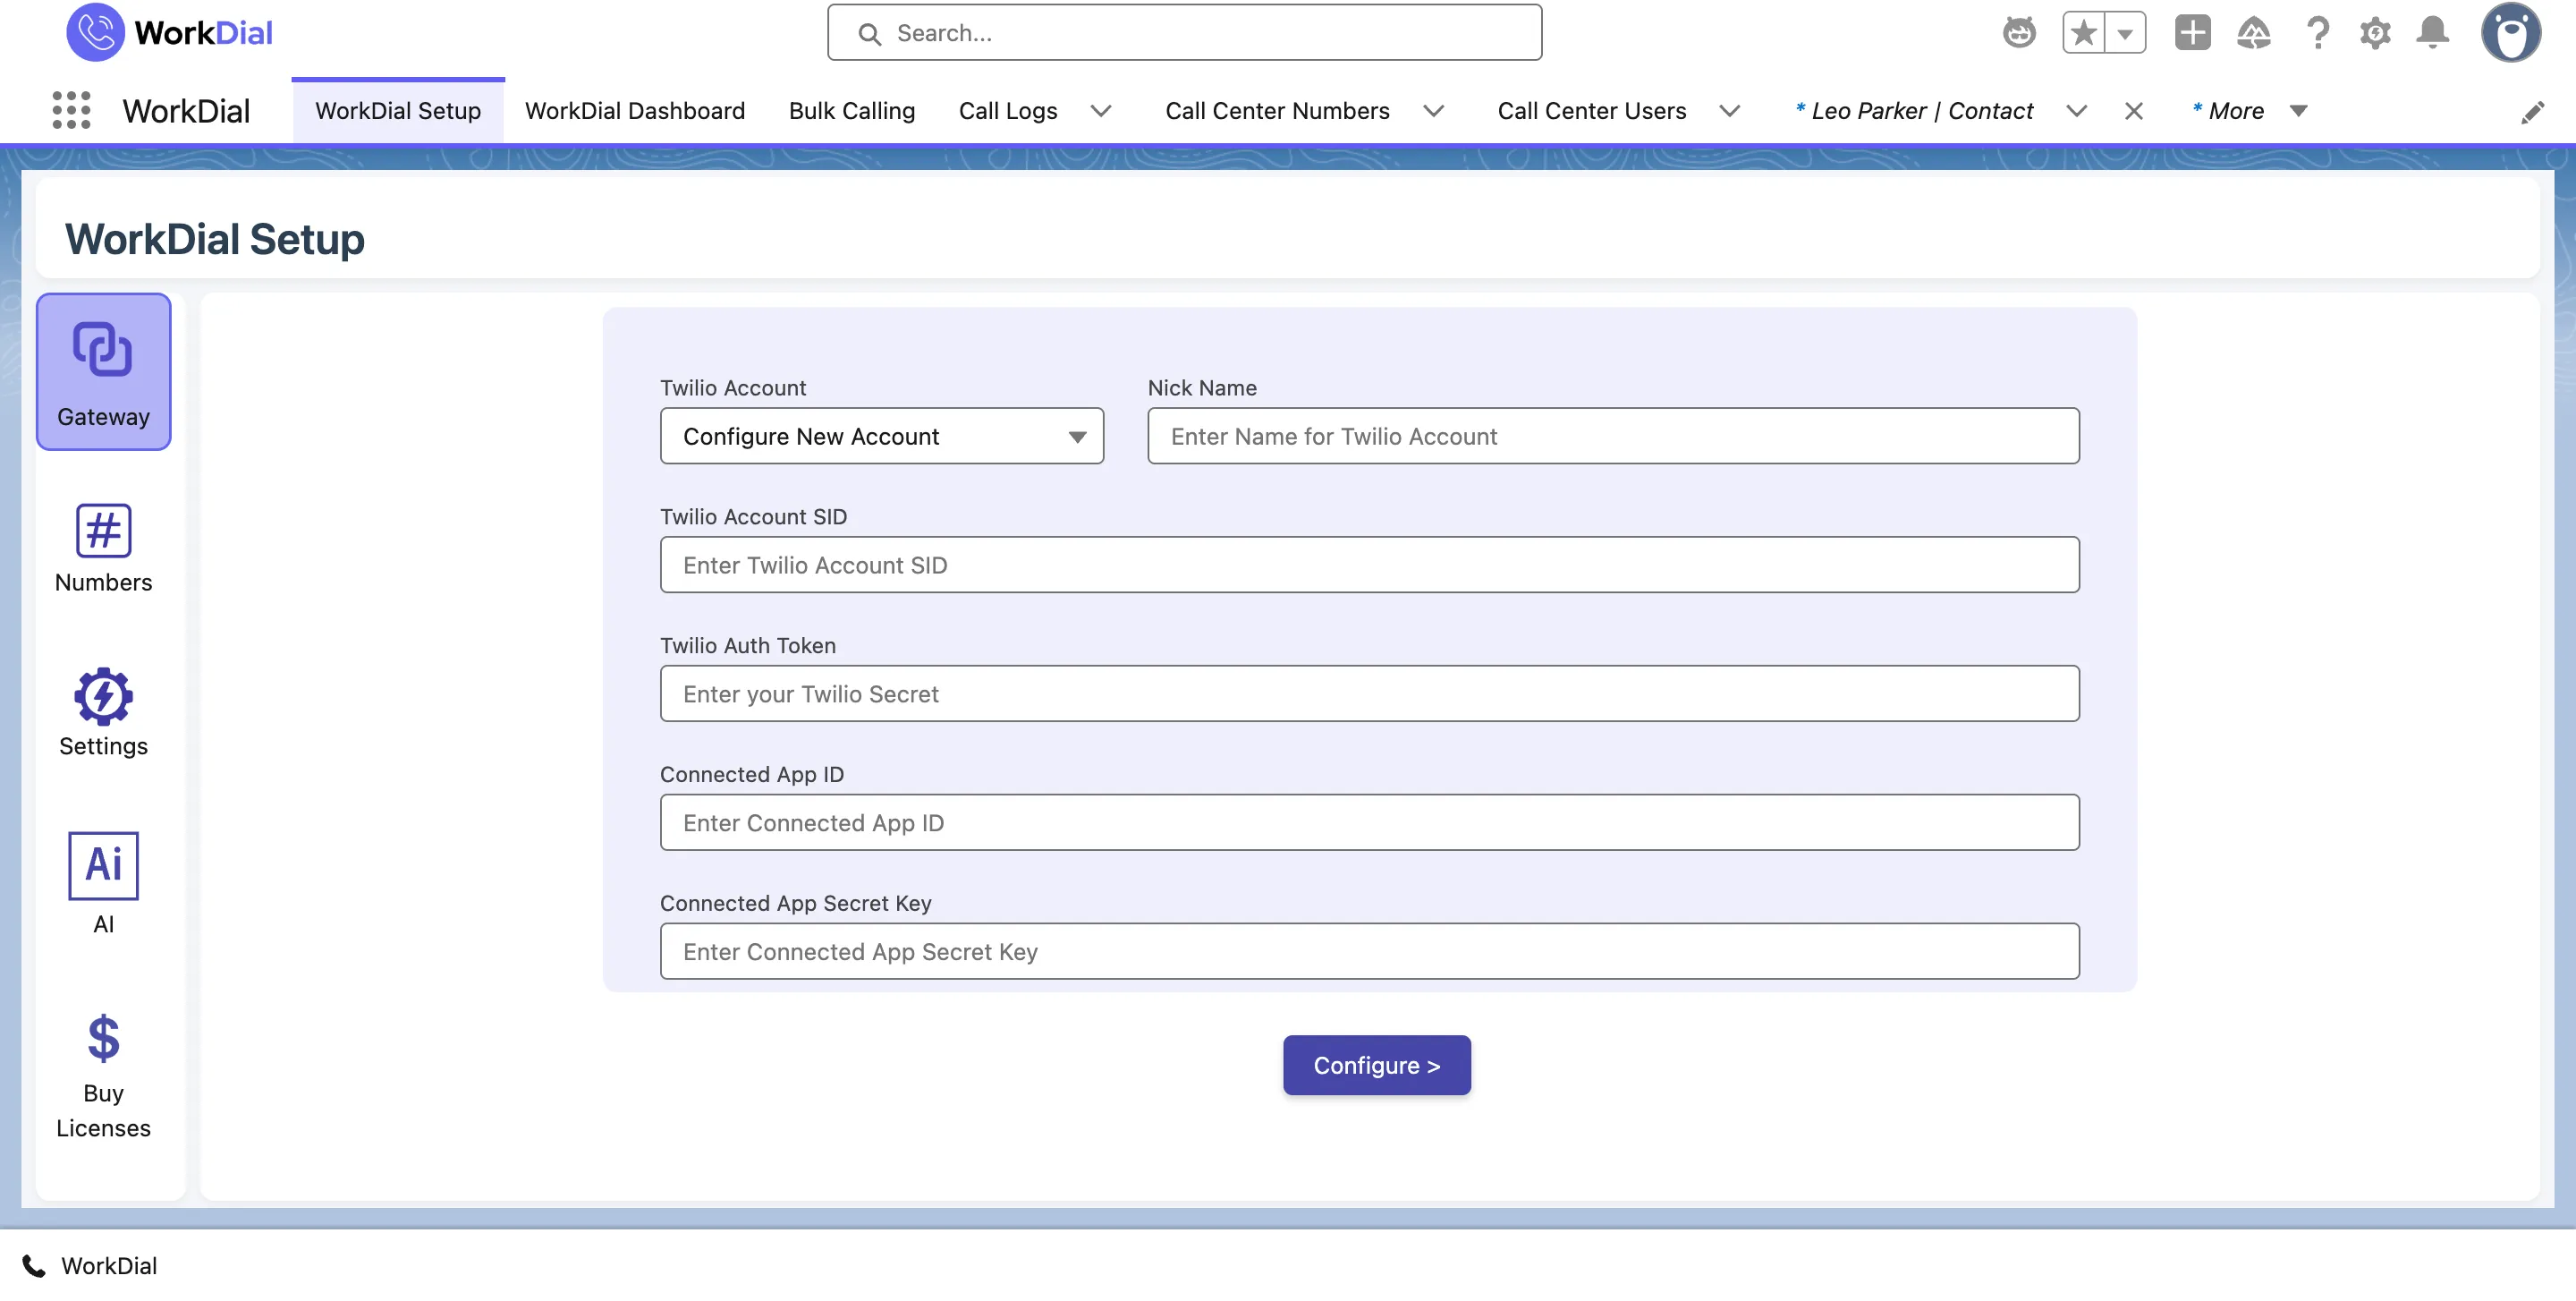Open the Settings gear-bolt section
2576x1301 pixels.
103,713
